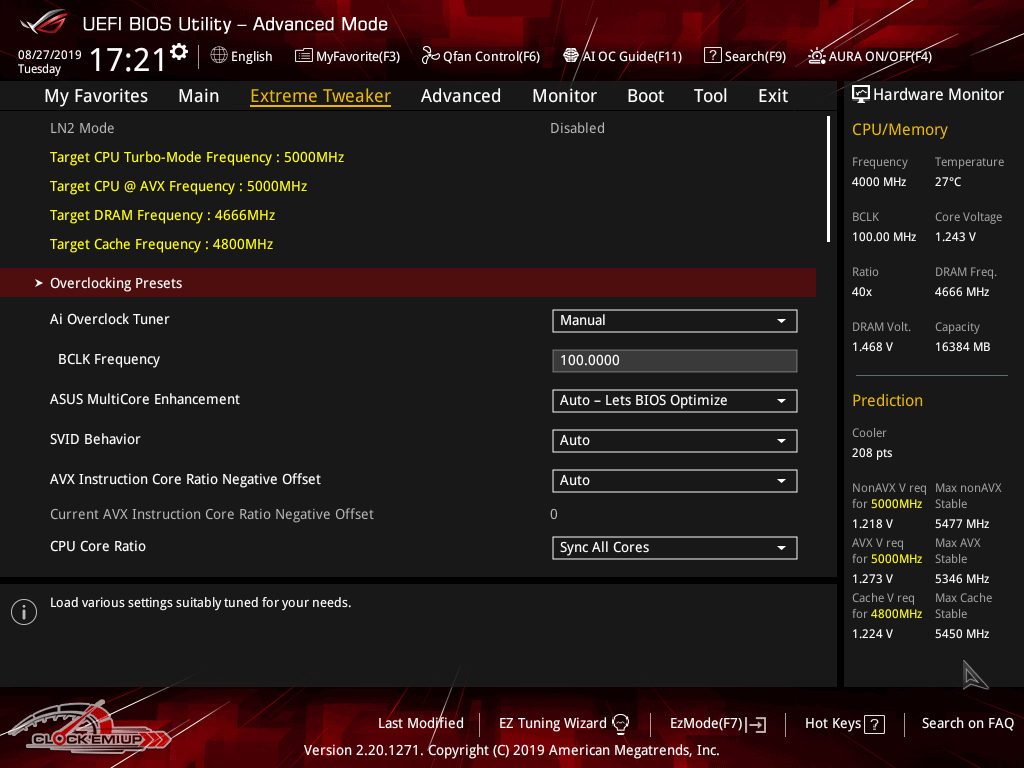Click Last Modified button
The width and height of the screenshot is (1024, 768).
click(420, 723)
